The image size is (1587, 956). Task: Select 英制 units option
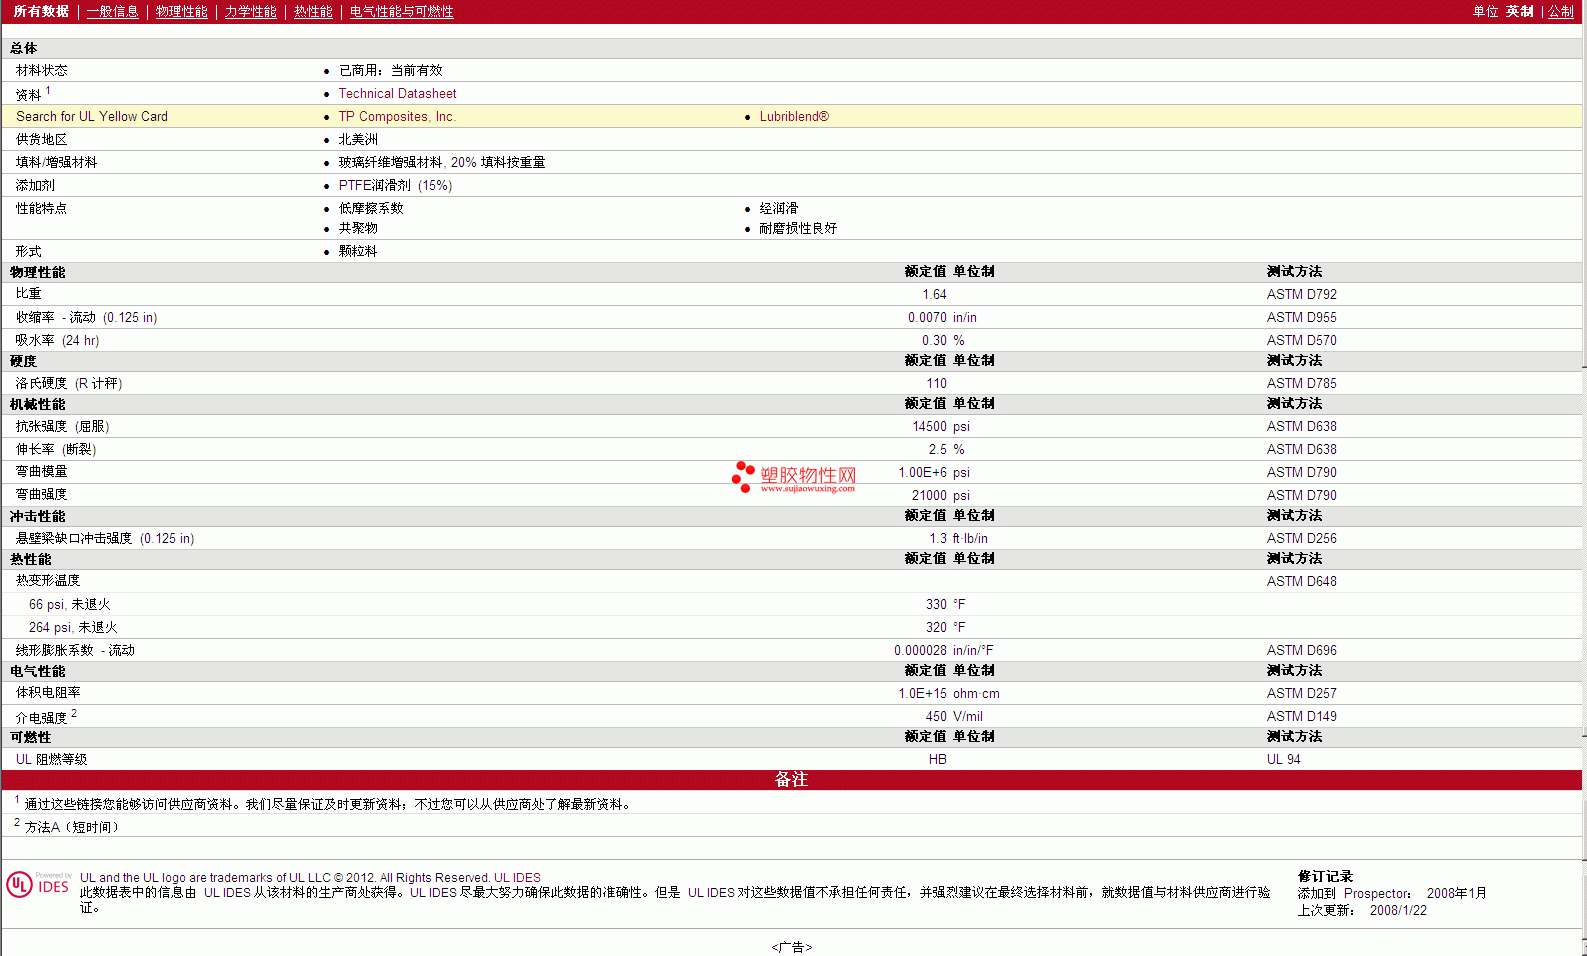tap(1519, 12)
